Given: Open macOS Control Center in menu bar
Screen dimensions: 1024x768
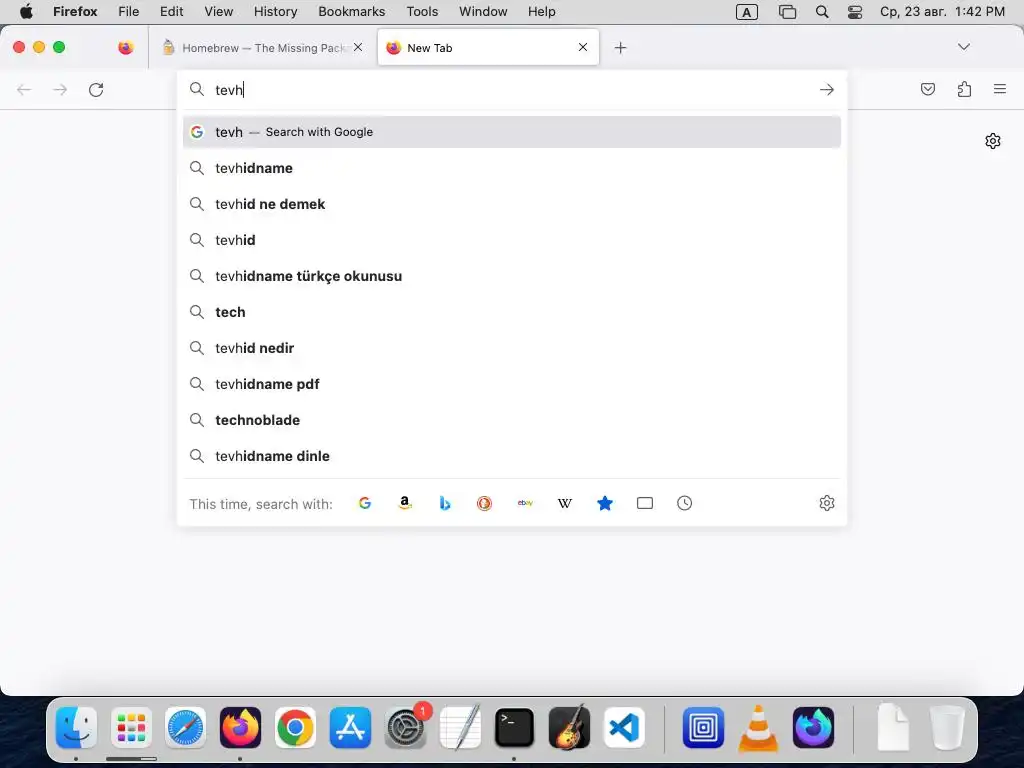Looking at the screenshot, I should 855,12.
